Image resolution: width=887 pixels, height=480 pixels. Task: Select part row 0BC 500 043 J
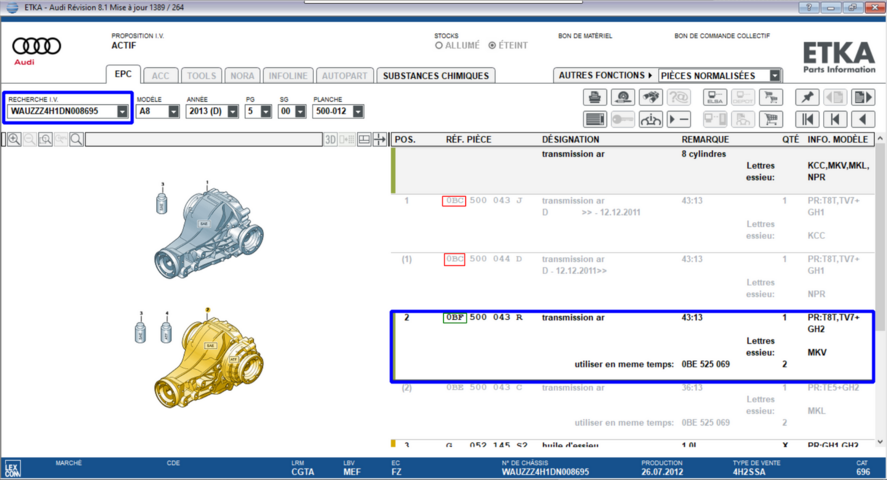tap(632, 223)
